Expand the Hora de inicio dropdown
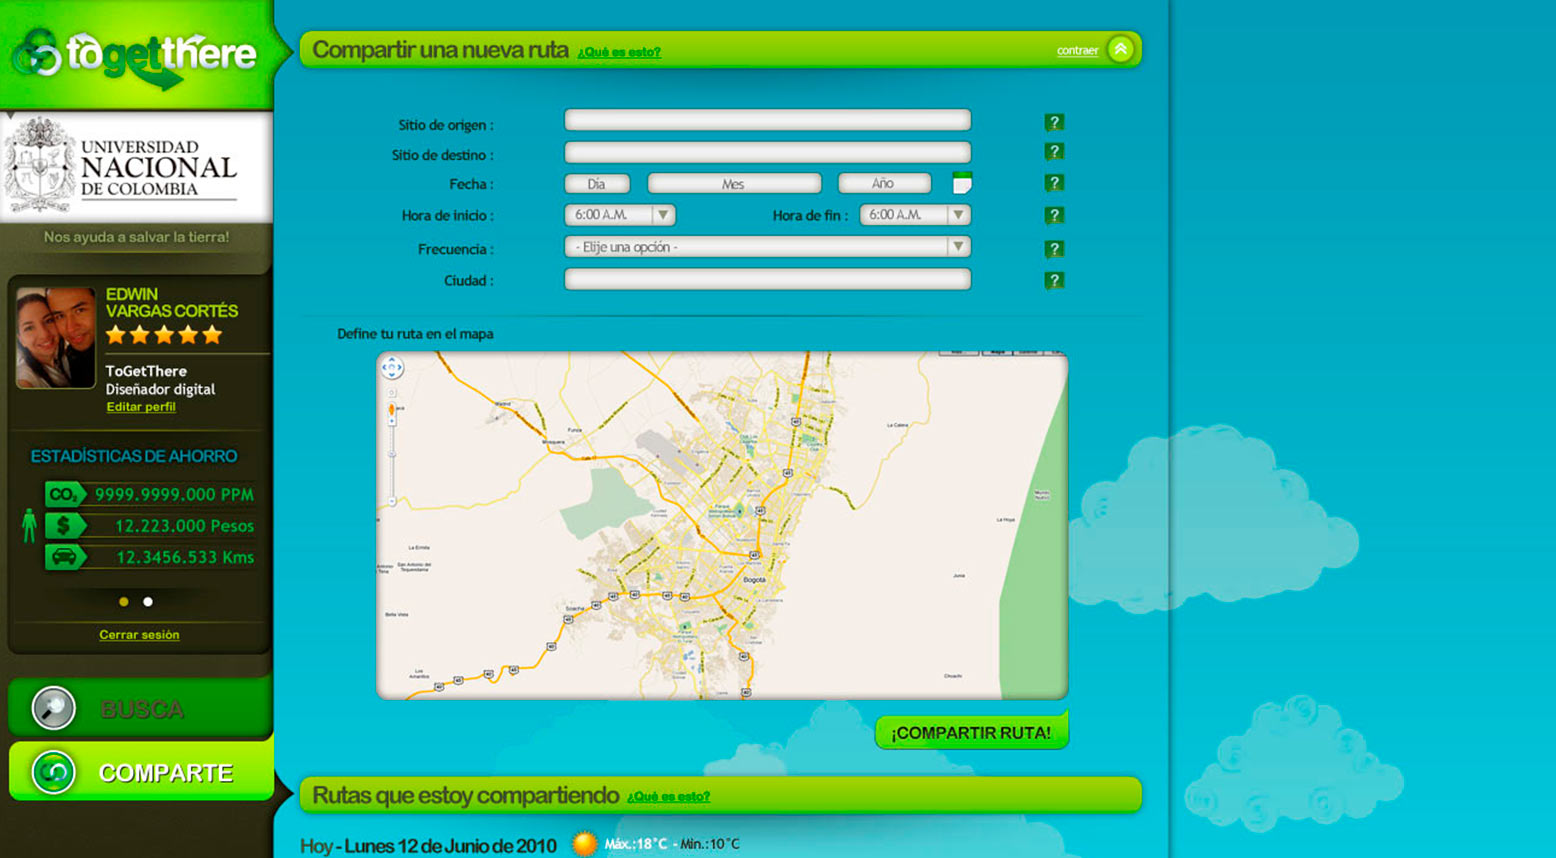 [662, 215]
